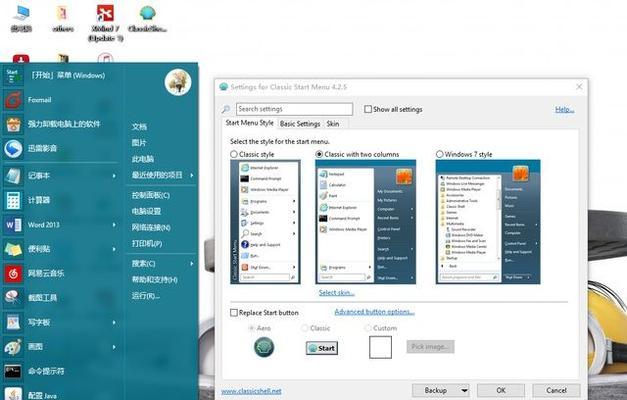Select Windows 7 style radio button
627x400 pixels.
pos(440,154)
